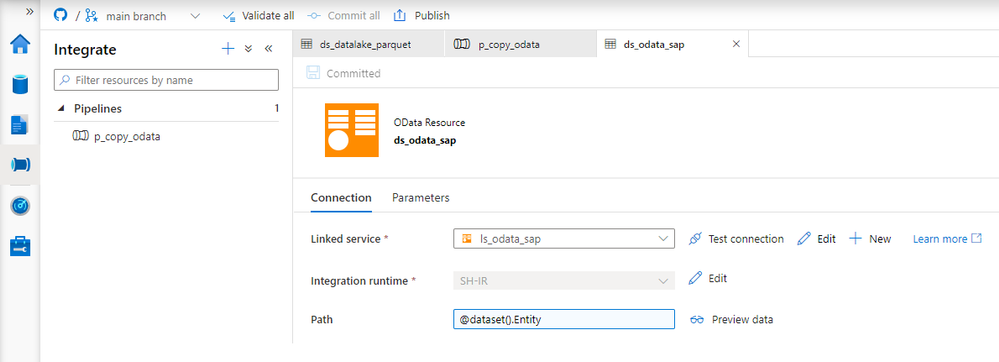The height and width of the screenshot is (362, 999).
Task: Click Validate all
Action: [x=259, y=16]
